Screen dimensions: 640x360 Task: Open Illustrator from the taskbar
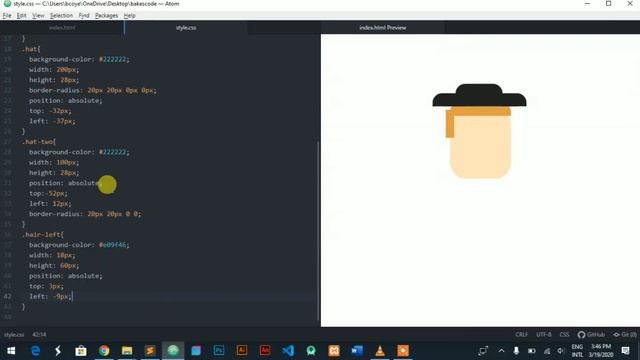click(x=242, y=351)
